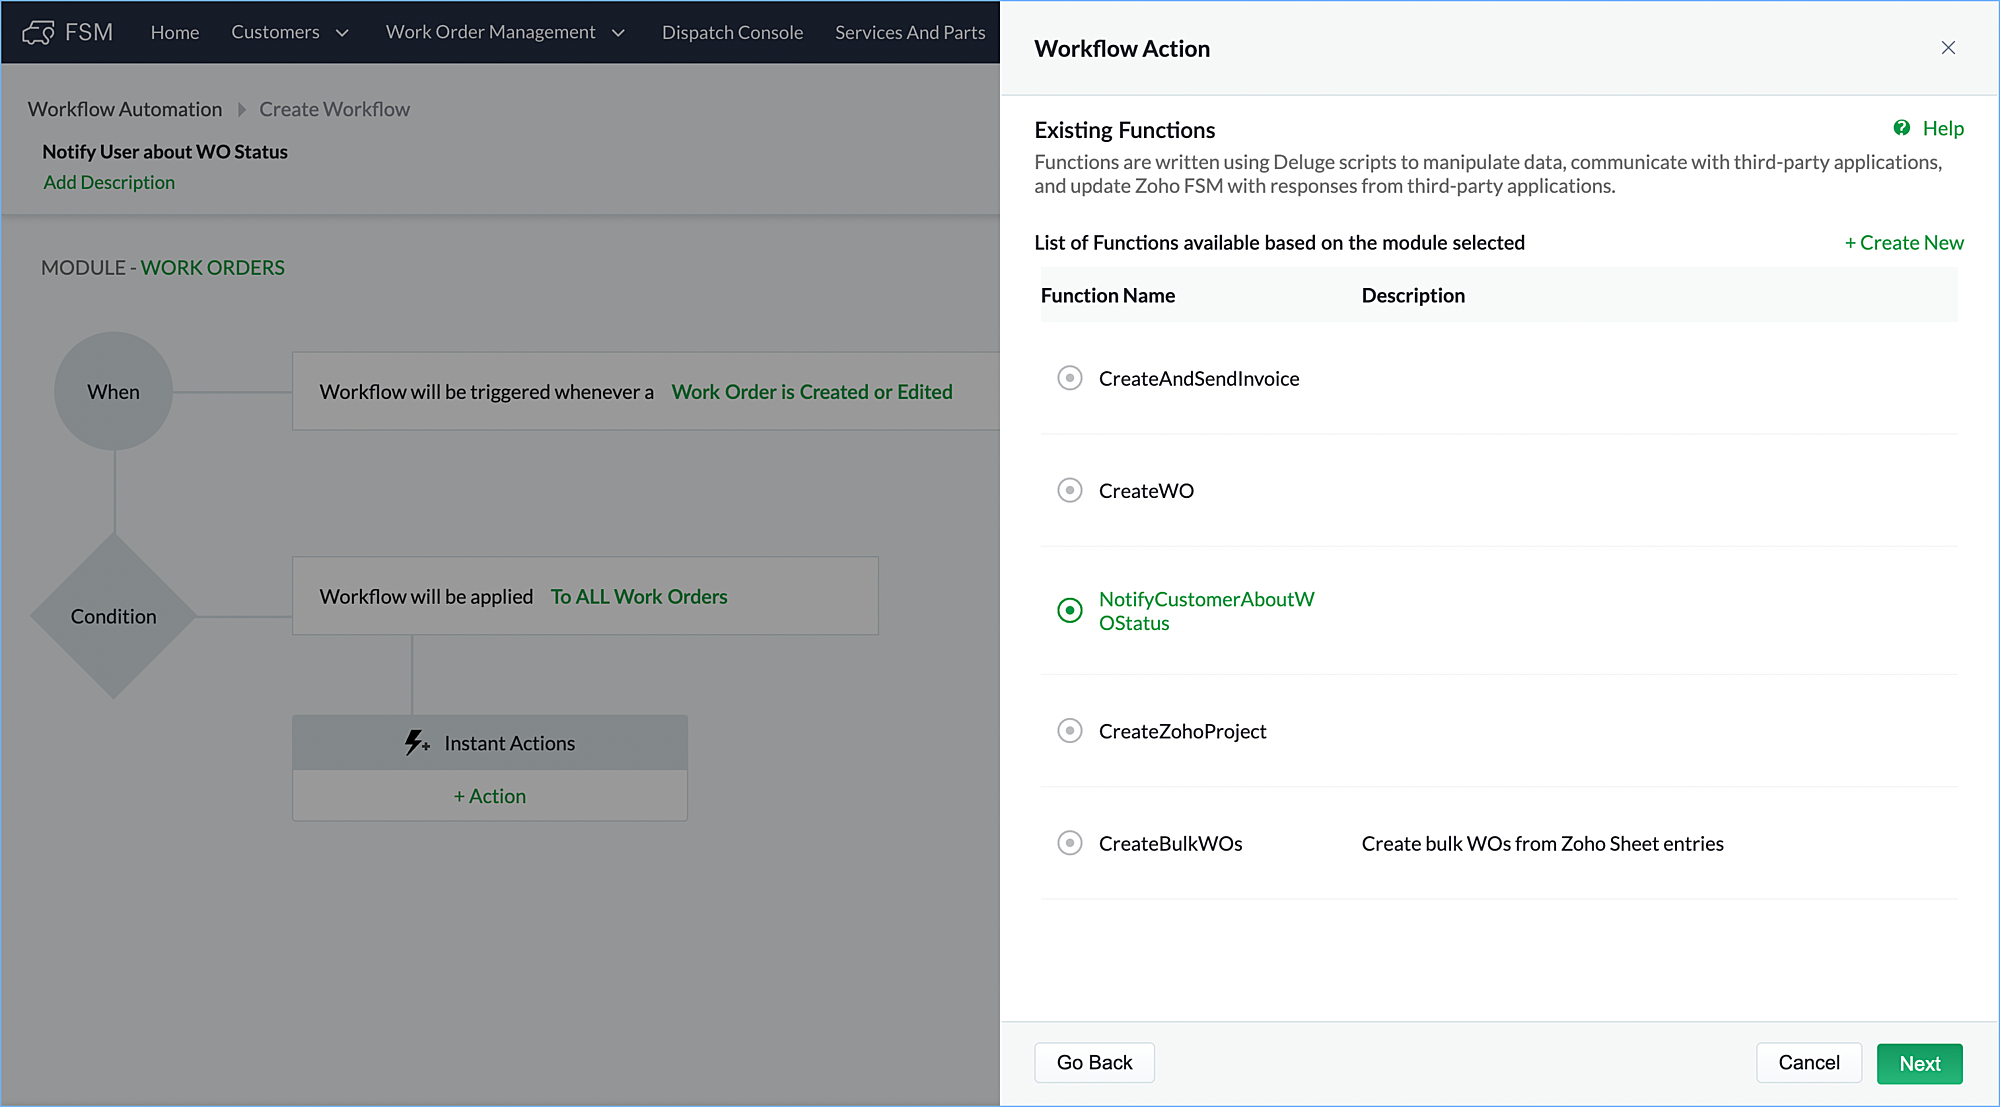Select the CreateAndSendInvoice radio button
This screenshot has width=2000, height=1107.
pos(1069,378)
